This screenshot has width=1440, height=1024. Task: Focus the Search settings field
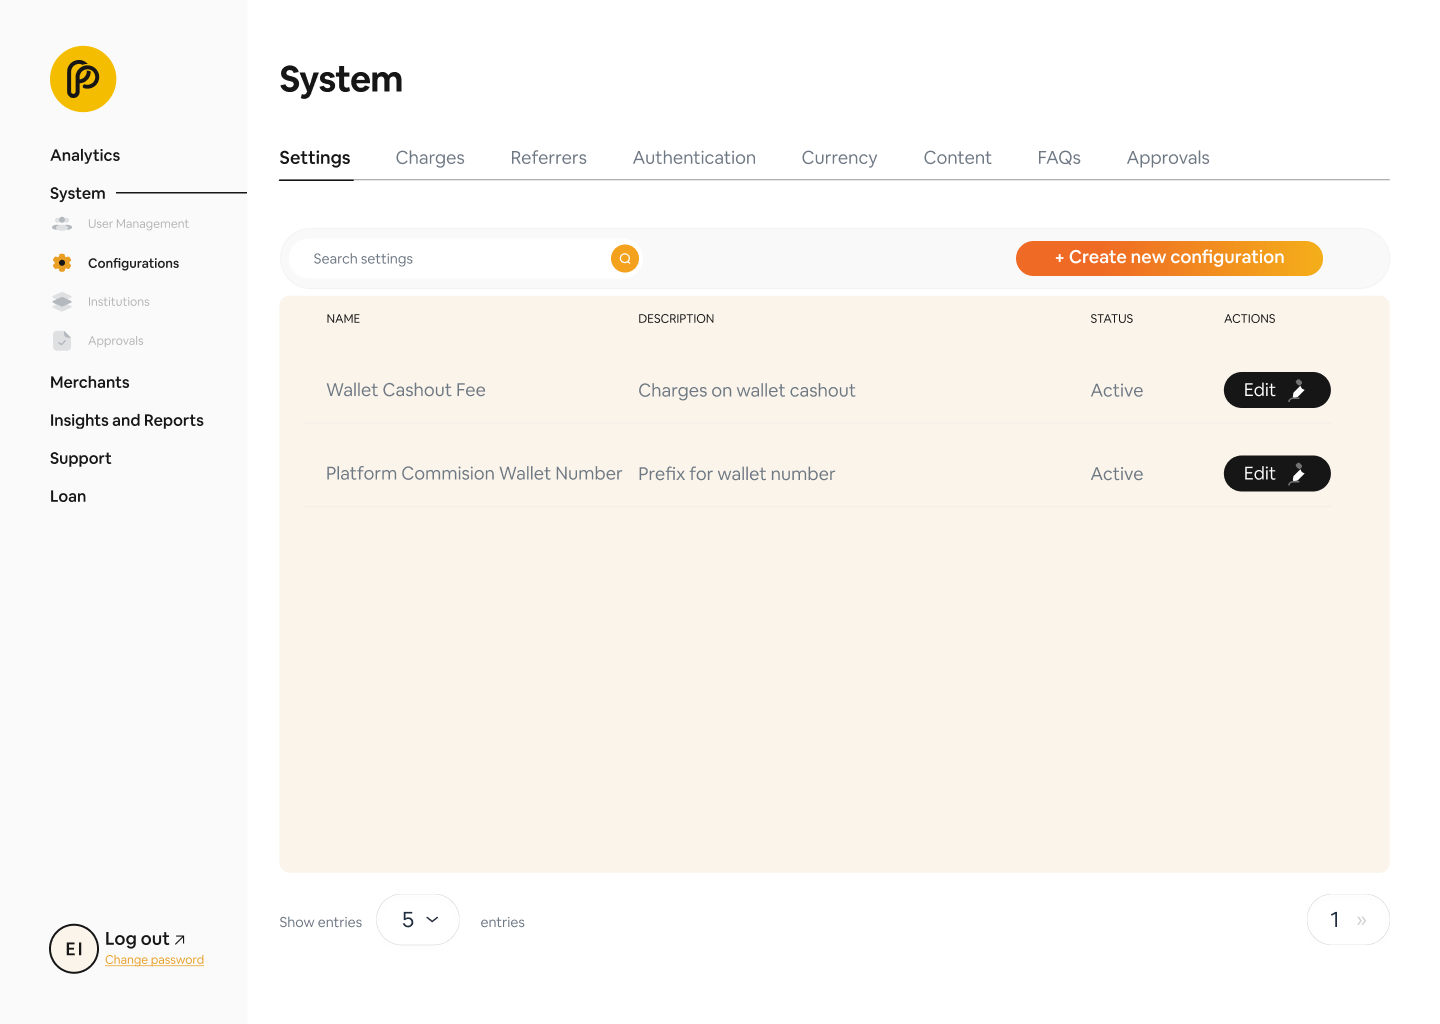click(463, 259)
